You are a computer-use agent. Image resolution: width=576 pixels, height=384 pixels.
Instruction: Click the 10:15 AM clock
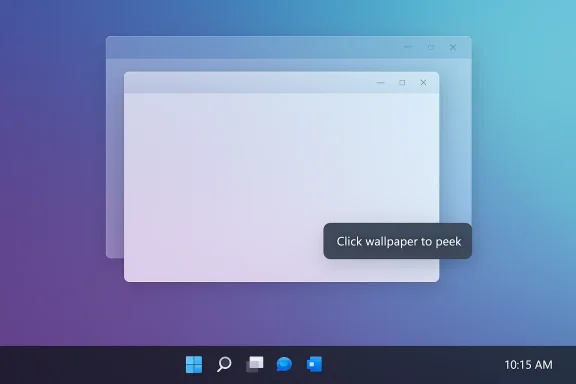click(528, 365)
